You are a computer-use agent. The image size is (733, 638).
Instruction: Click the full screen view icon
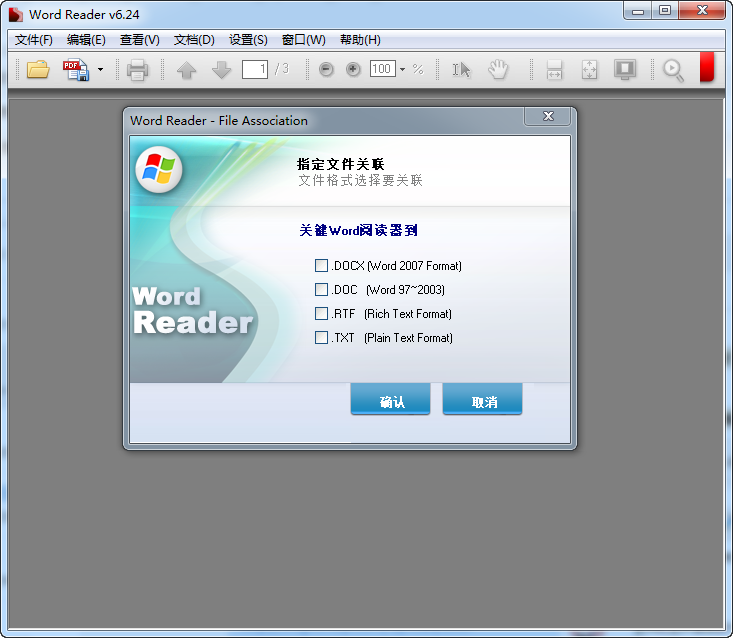[625, 69]
